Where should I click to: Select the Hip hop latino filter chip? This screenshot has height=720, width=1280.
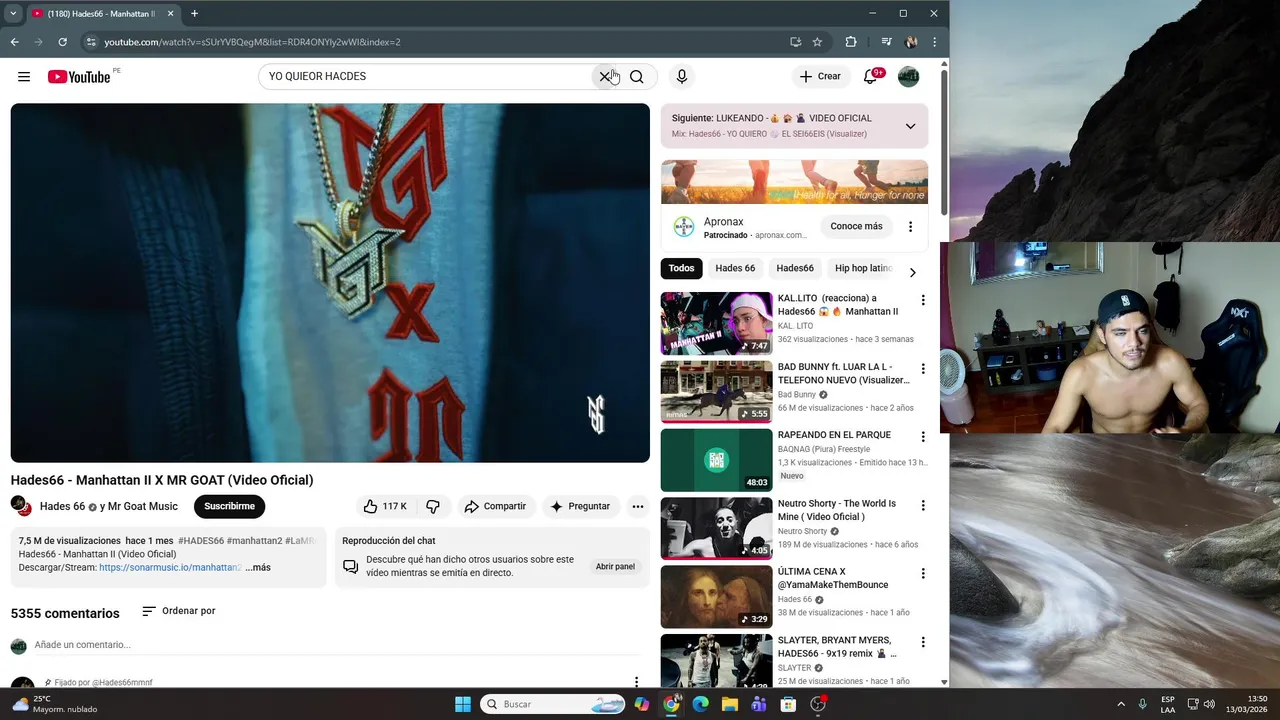tap(863, 268)
